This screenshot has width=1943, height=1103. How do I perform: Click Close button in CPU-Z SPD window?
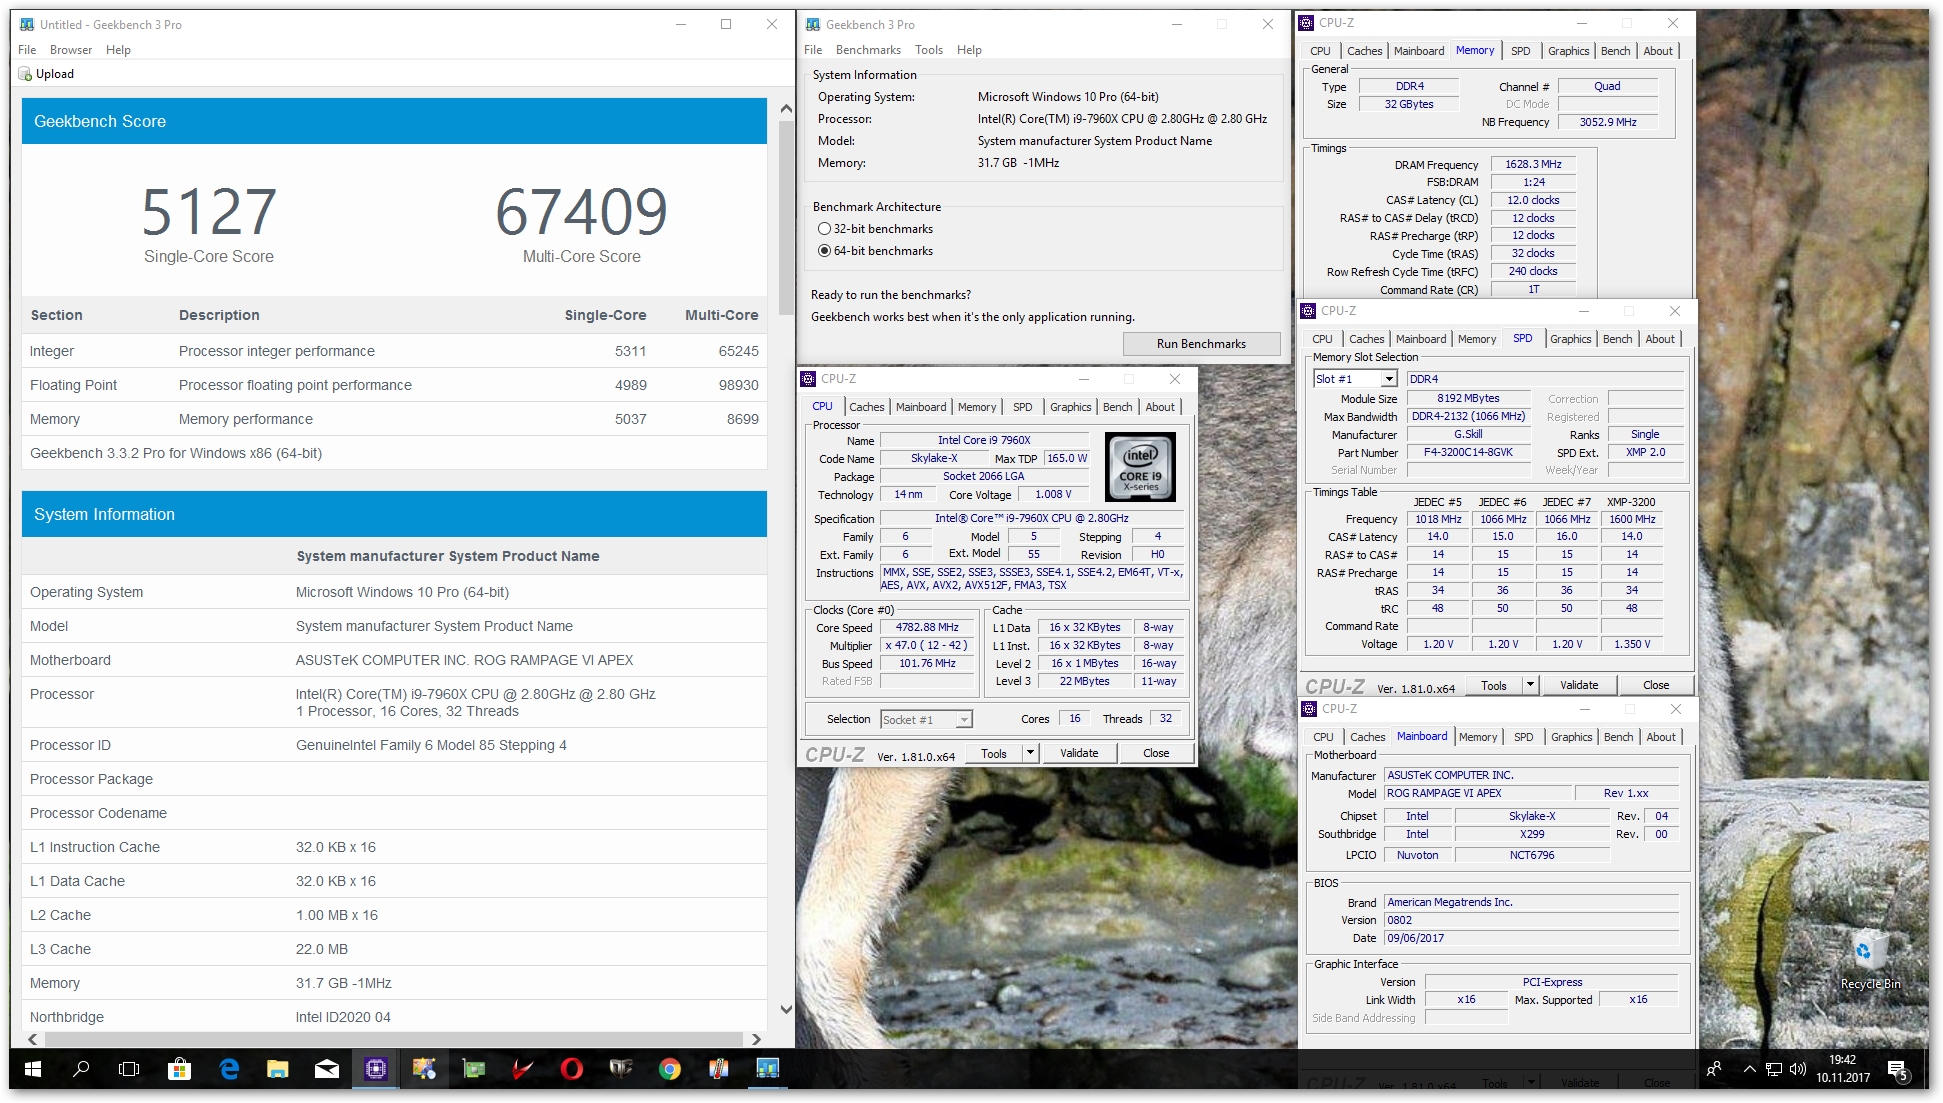1656,685
